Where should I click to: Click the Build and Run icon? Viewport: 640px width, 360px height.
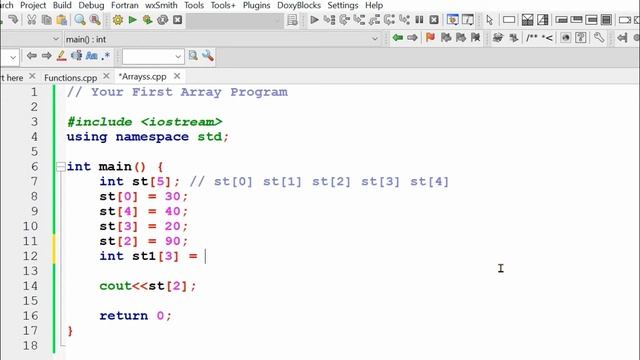147,20
